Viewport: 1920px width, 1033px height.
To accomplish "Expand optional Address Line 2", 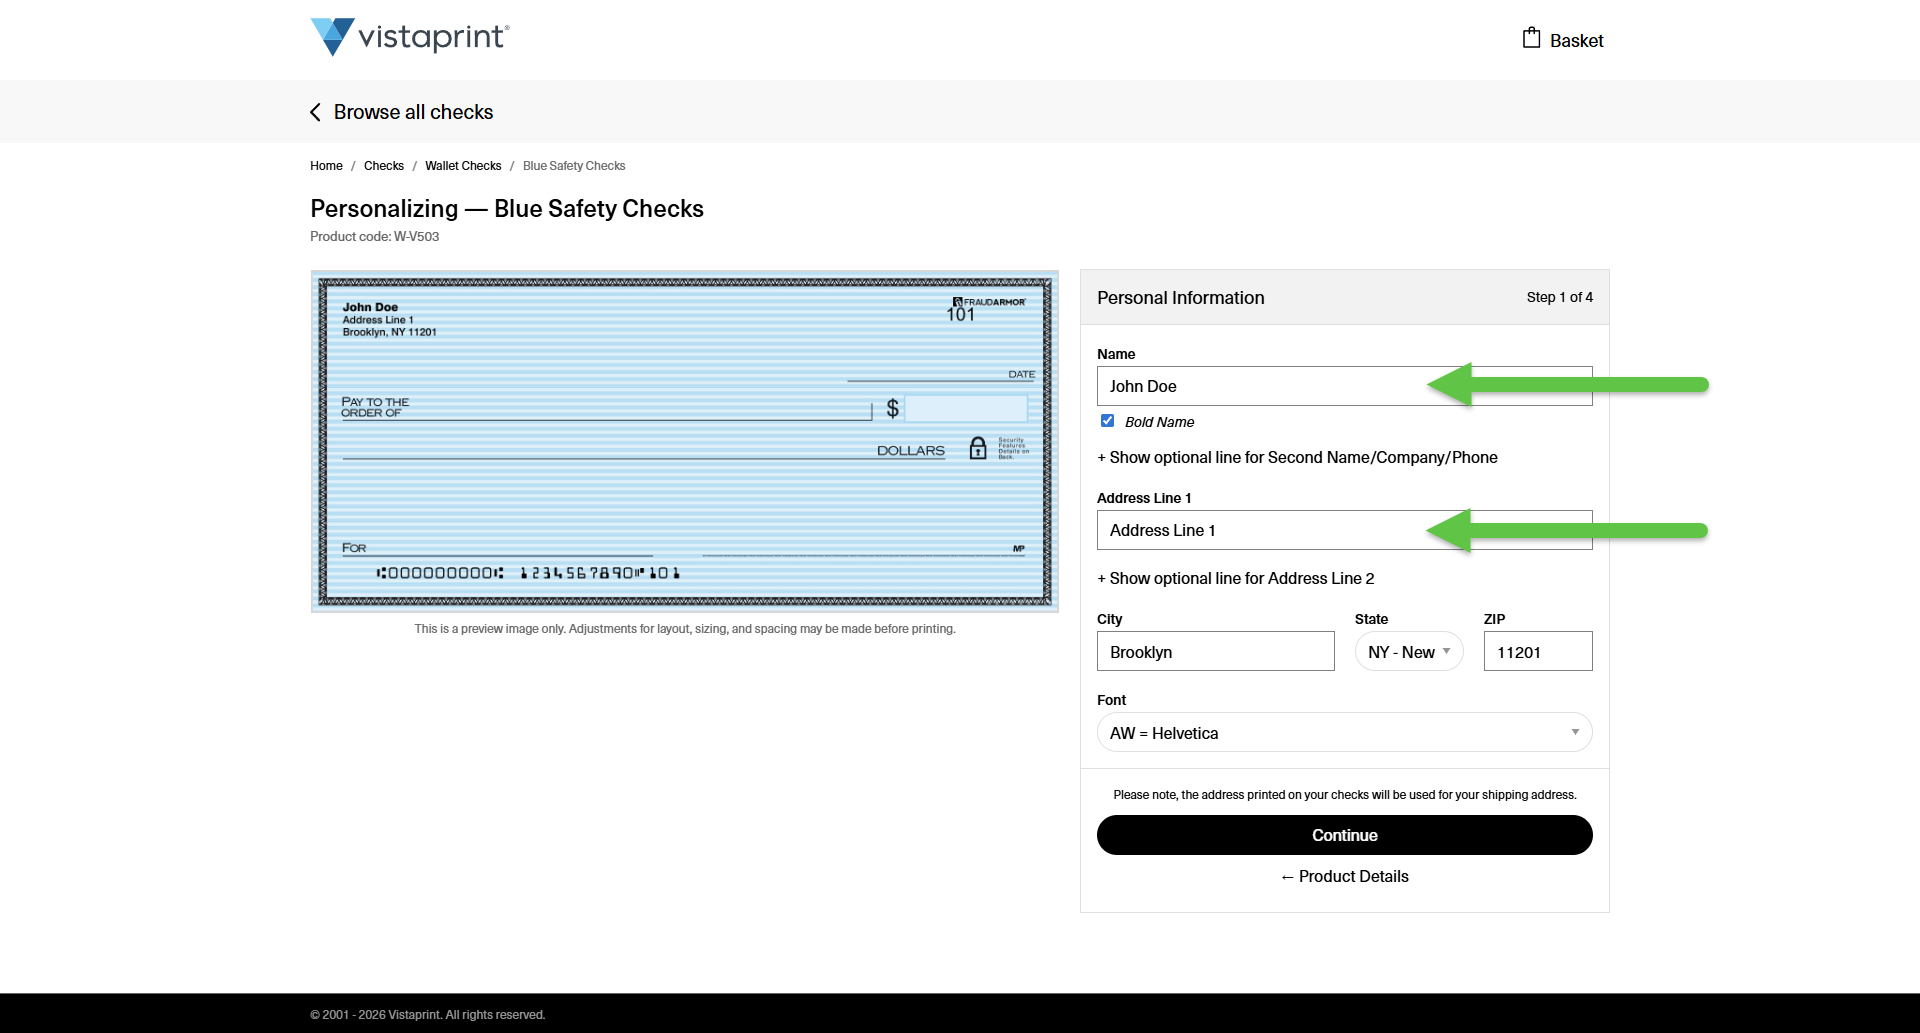I will pyautogui.click(x=1235, y=578).
